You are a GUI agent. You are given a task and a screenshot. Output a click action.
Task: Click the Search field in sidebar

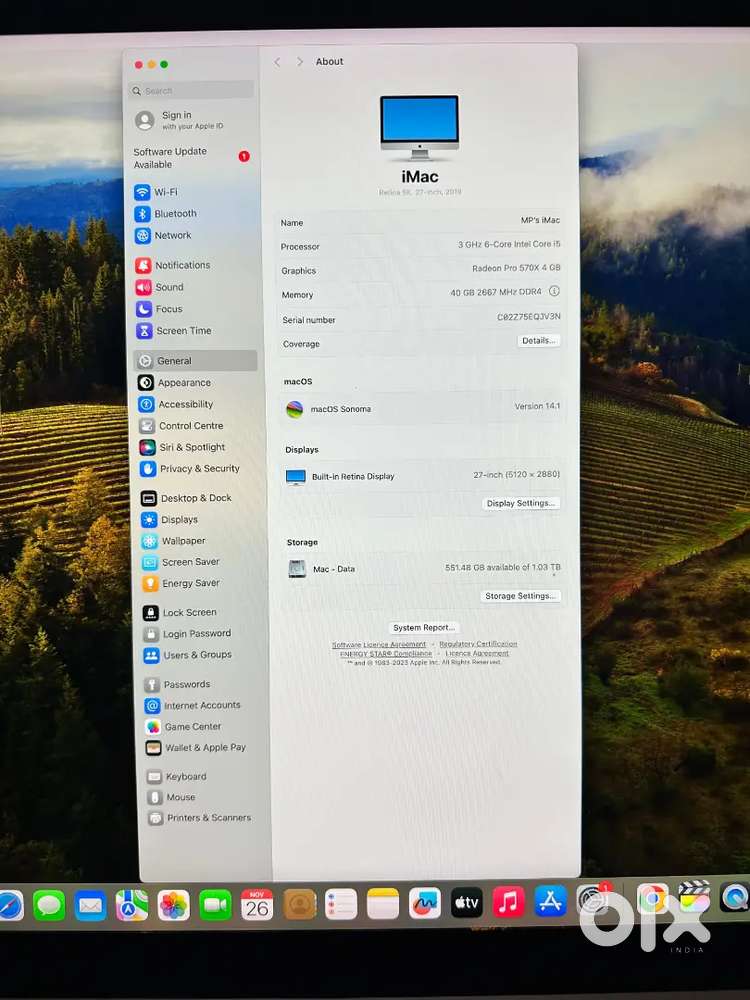[x=192, y=91]
